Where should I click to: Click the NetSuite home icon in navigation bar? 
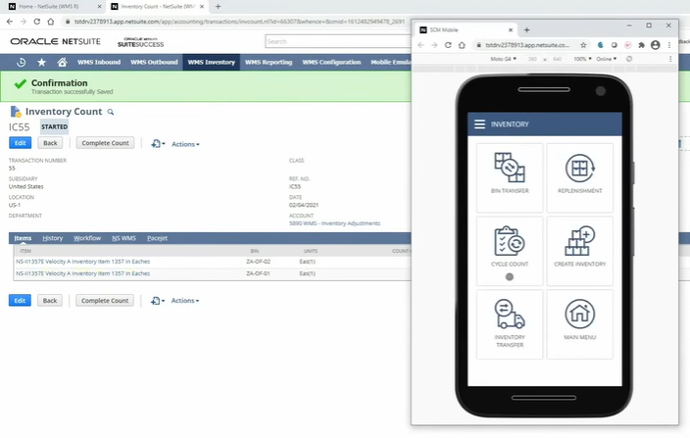62,62
